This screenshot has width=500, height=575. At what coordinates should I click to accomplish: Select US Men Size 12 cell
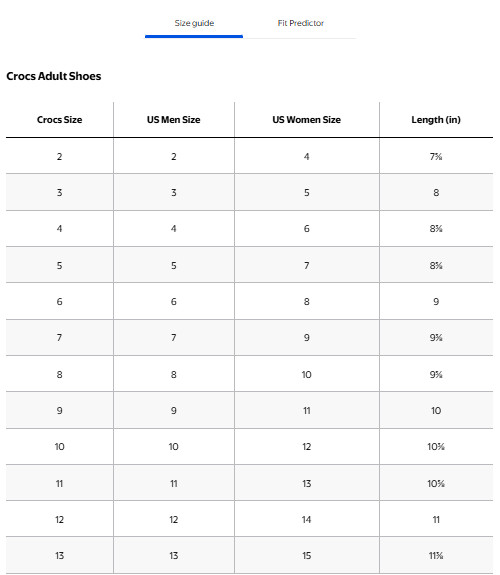tap(174, 519)
